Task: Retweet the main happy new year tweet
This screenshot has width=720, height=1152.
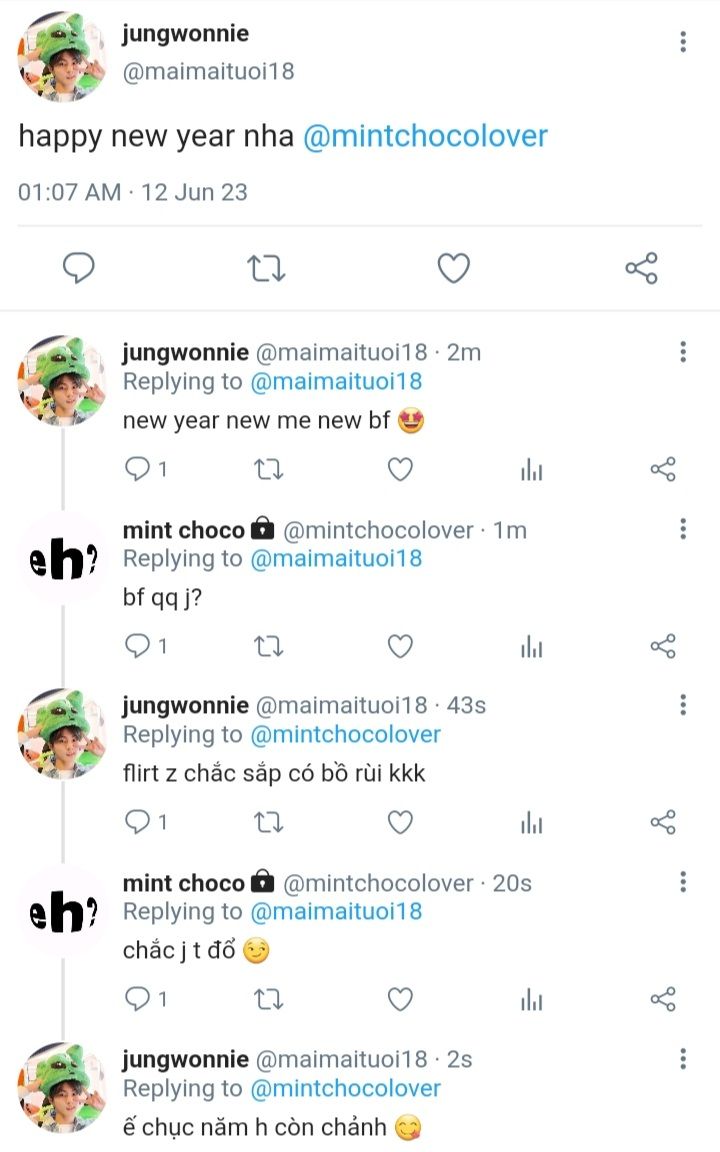Action: tap(267, 268)
